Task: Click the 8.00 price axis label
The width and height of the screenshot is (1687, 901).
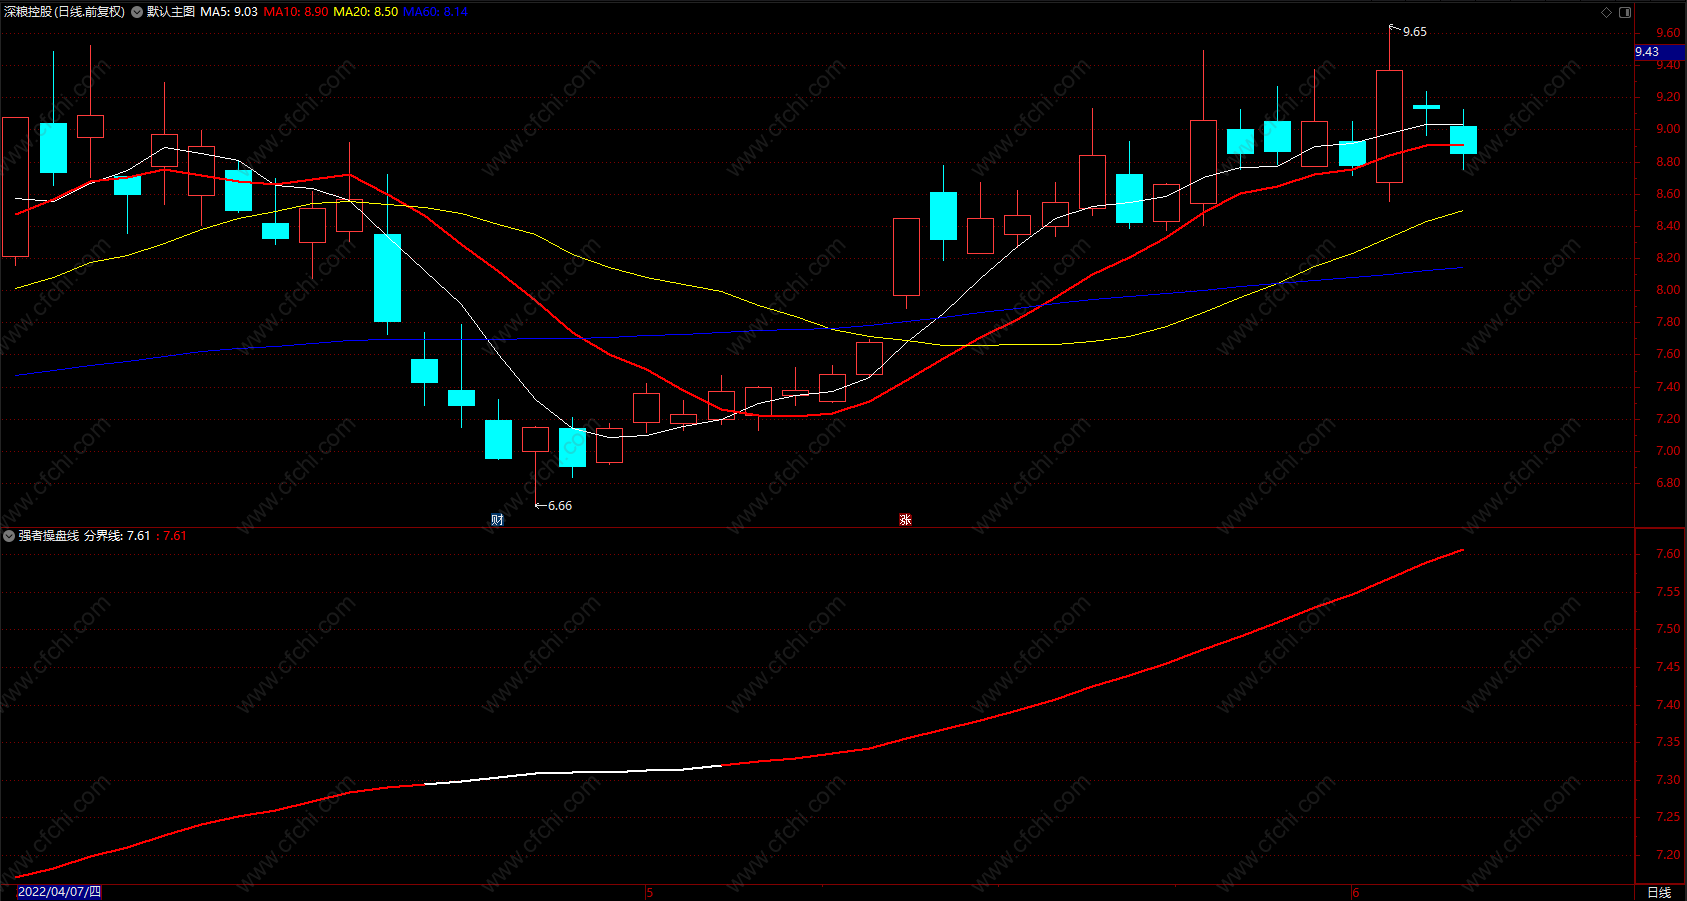Action: (x=1668, y=290)
